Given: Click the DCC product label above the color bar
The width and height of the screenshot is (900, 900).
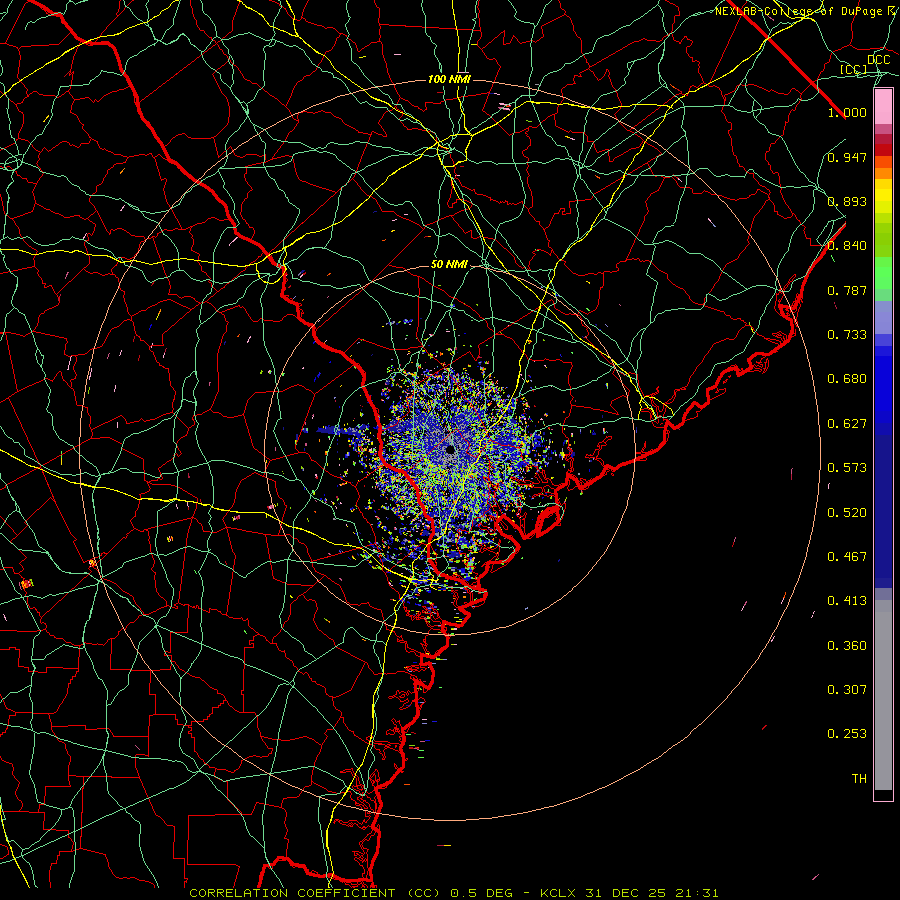Looking at the screenshot, I should click(x=878, y=60).
